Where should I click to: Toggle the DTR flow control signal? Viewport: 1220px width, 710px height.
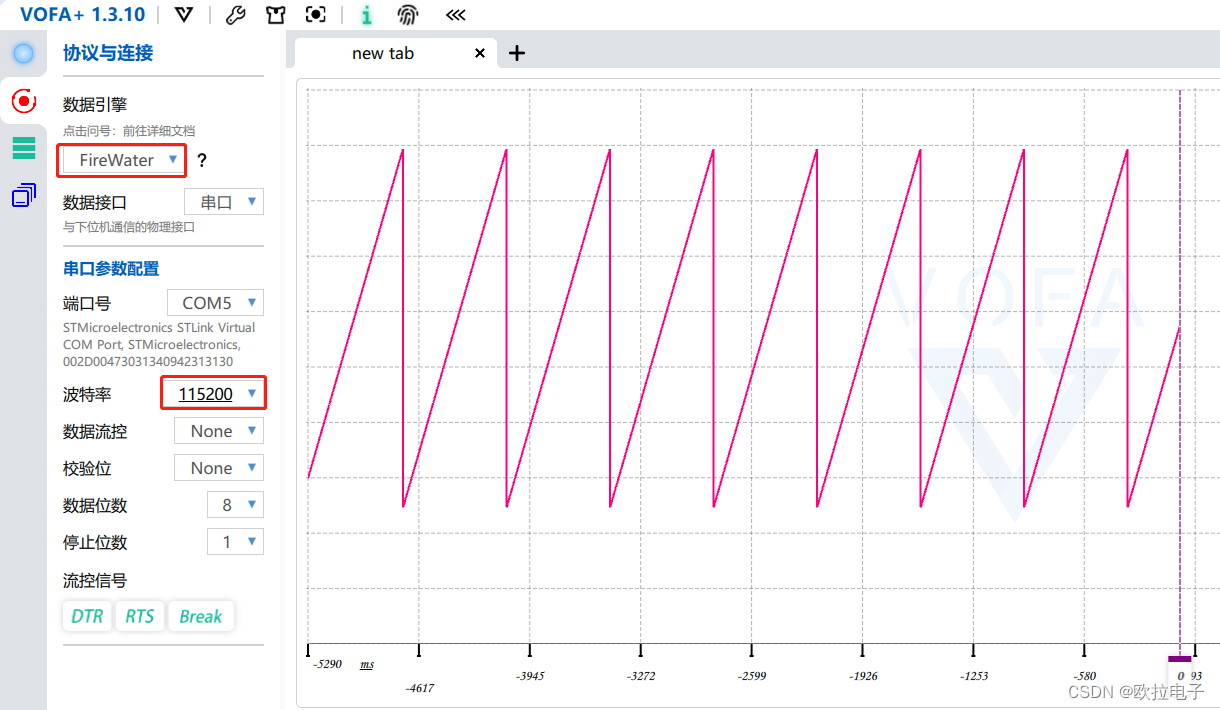pyautogui.click(x=86, y=616)
